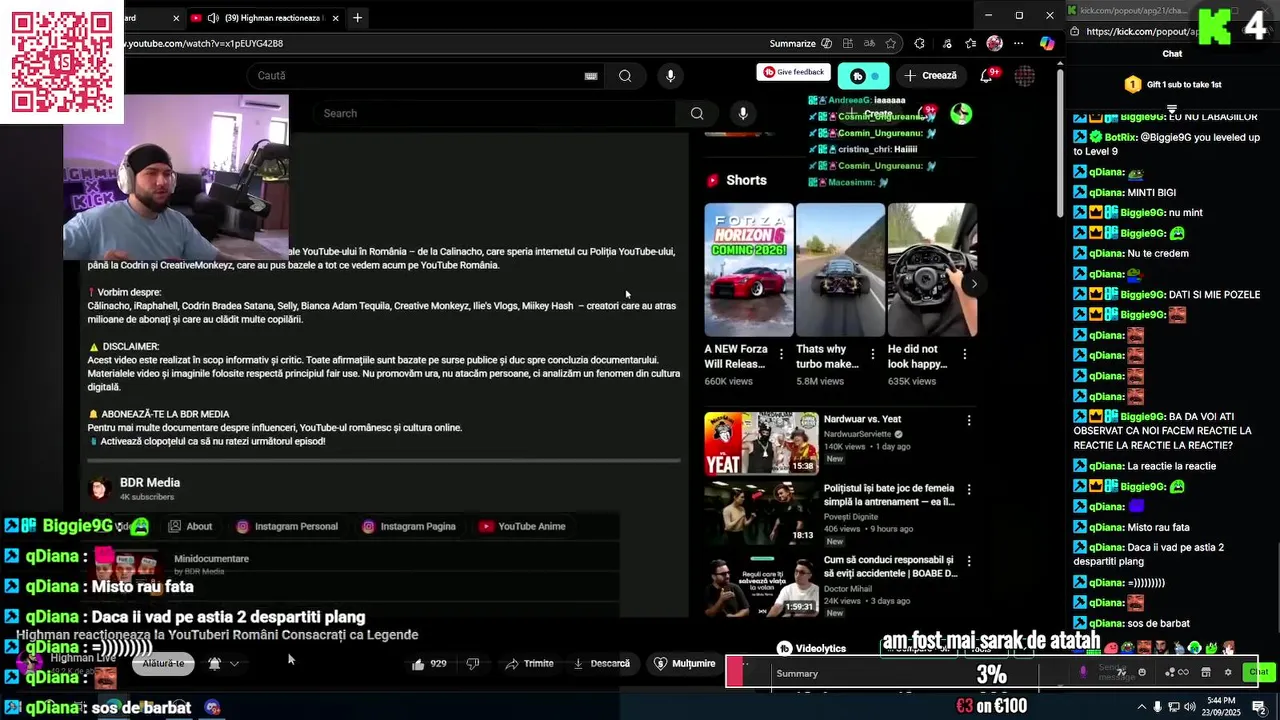
Task: Open the Instagram Personal link
Action: tap(287, 527)
